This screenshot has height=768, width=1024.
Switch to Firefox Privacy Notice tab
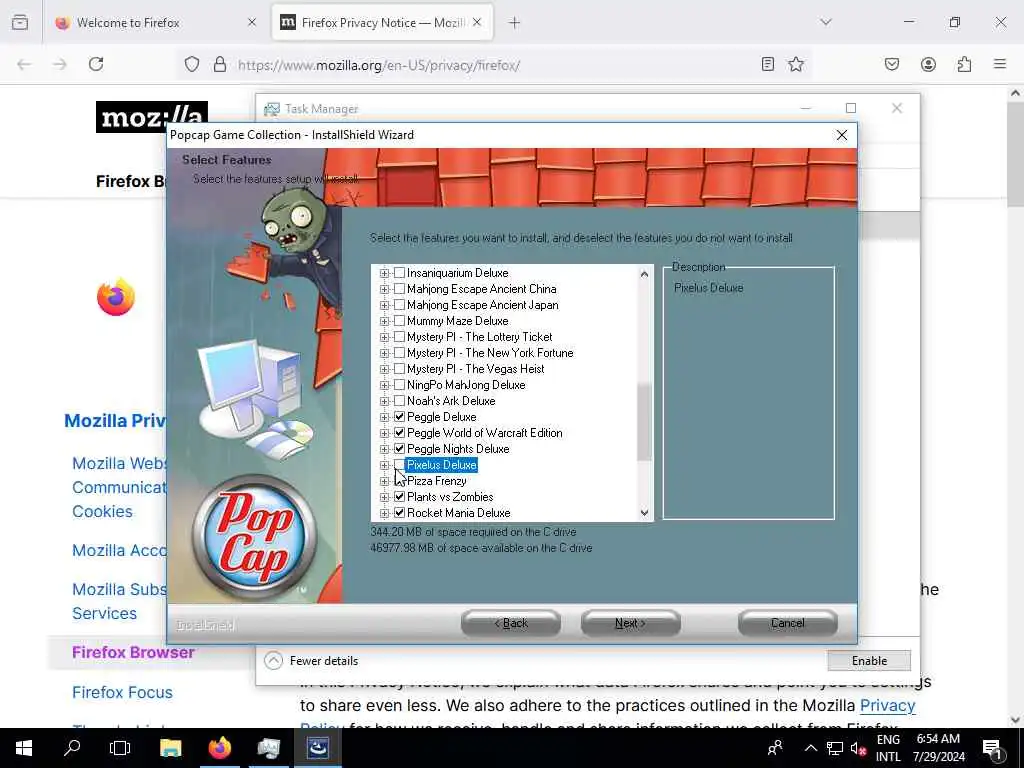pos(382,23)
